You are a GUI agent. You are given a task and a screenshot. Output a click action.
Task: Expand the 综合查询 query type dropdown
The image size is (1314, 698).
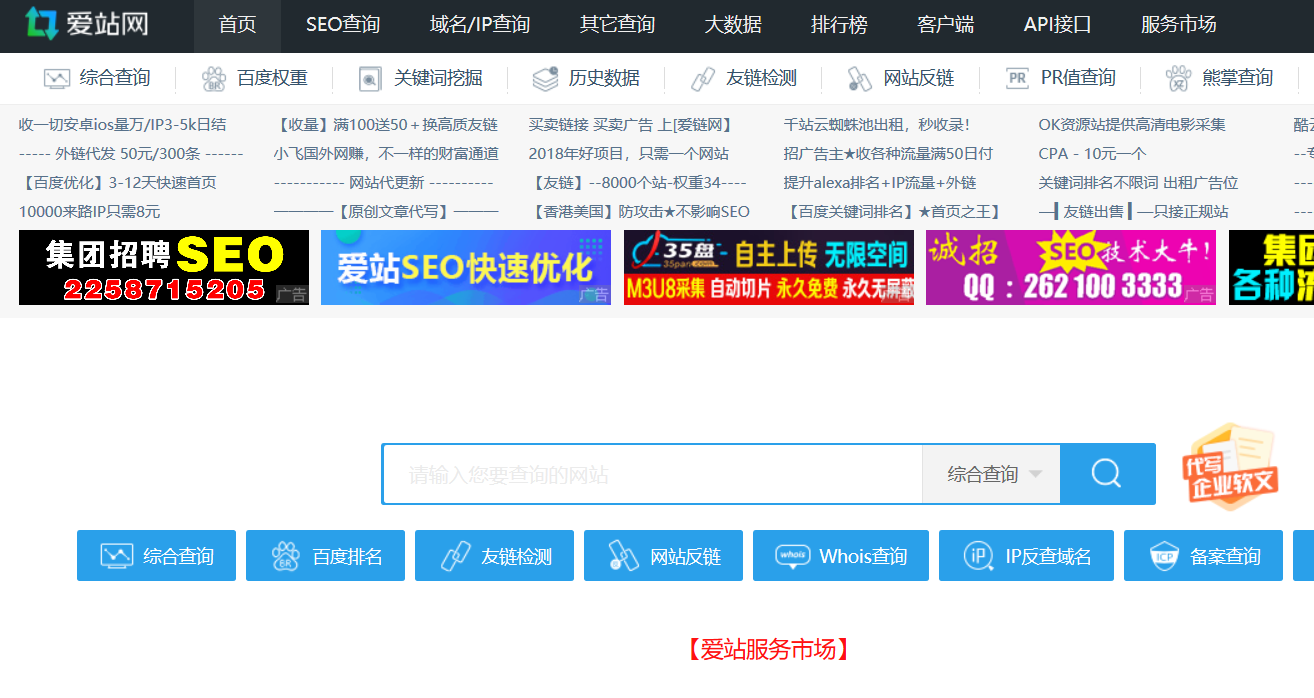[x=991, y=474]
